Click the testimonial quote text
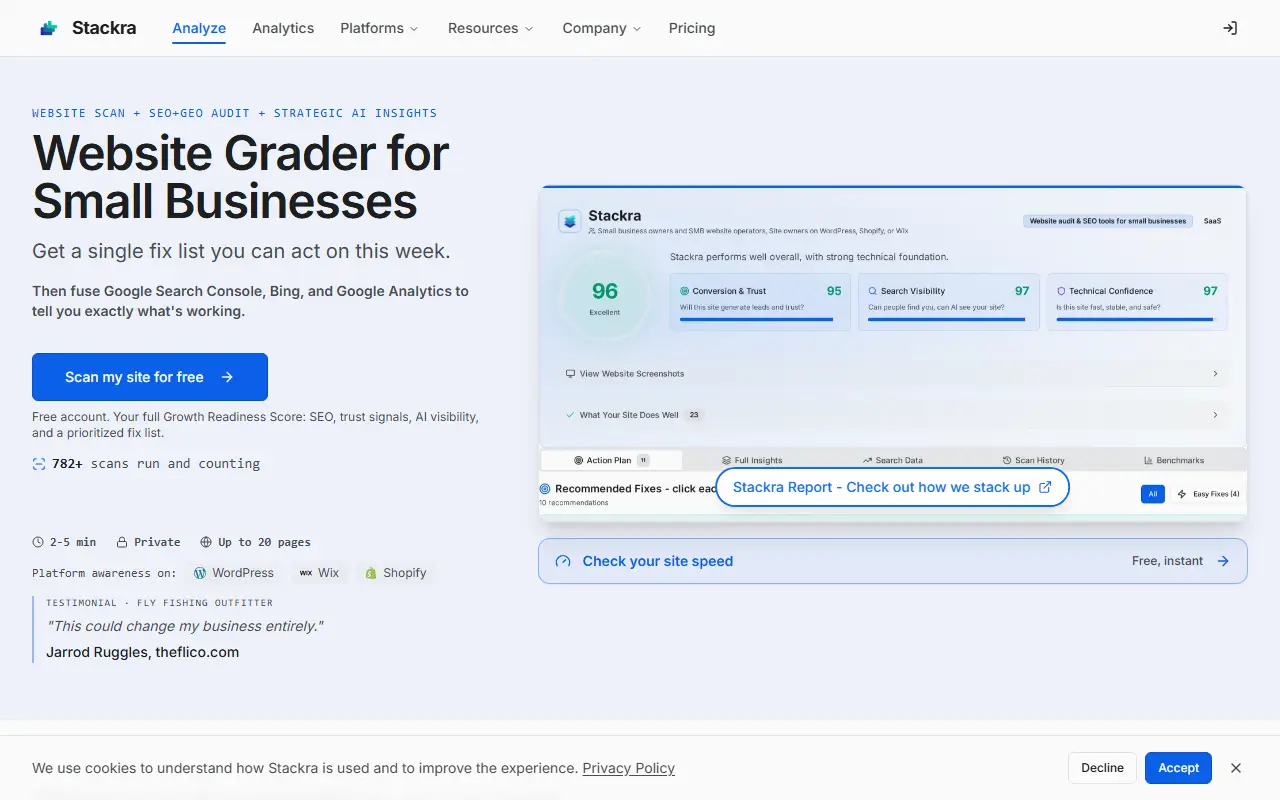Image resolution: width=1280 pixels, height=800 pixels. click(x=185, y=626)
